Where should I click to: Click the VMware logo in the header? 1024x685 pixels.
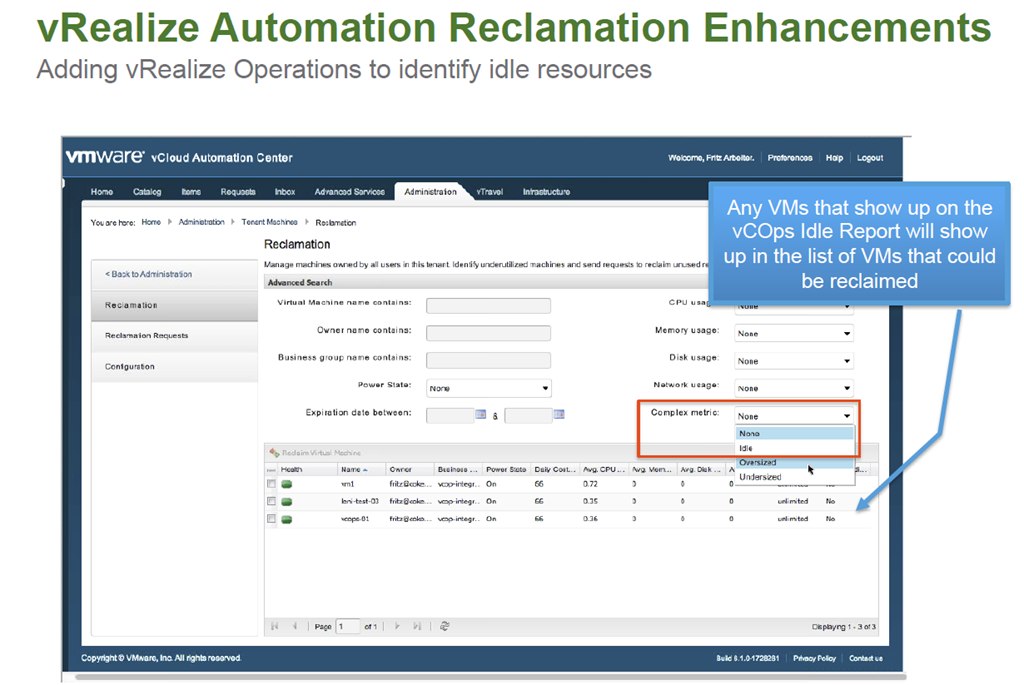104,157
